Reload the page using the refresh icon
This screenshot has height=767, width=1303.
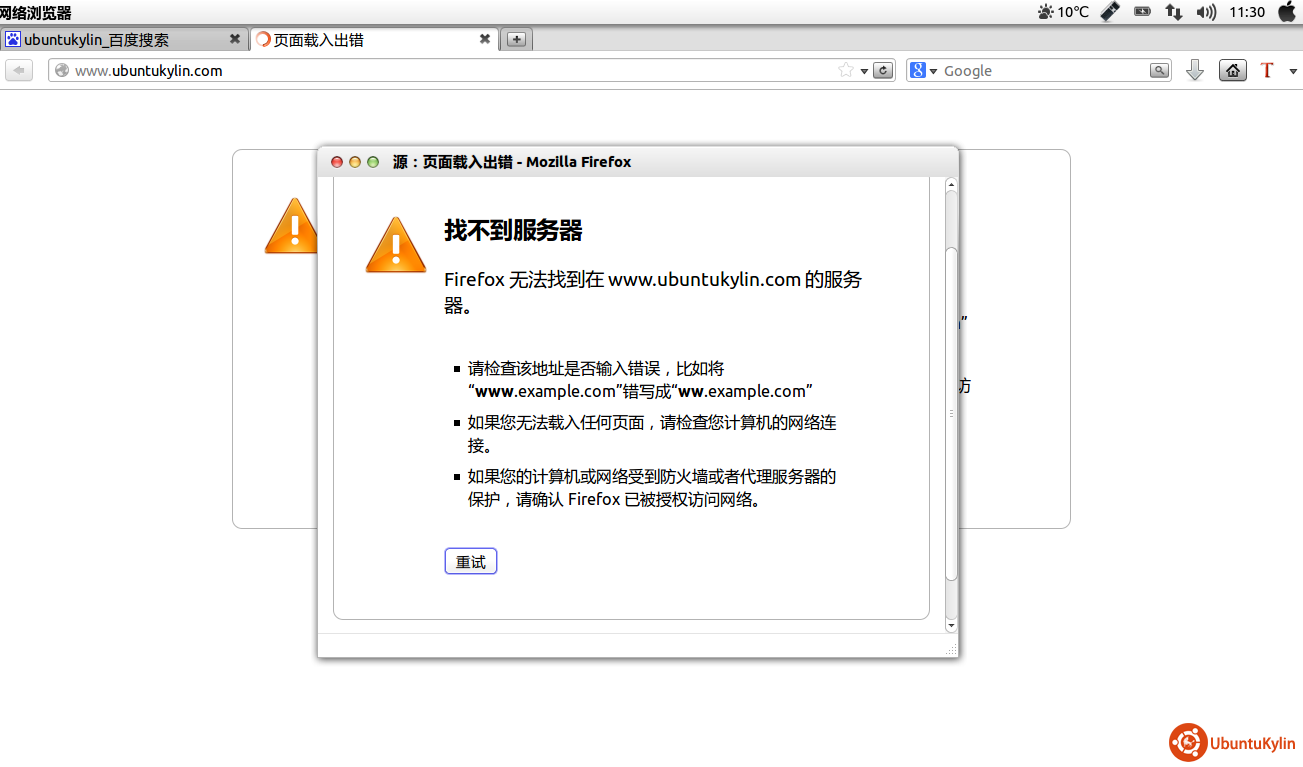pos(883,71)
